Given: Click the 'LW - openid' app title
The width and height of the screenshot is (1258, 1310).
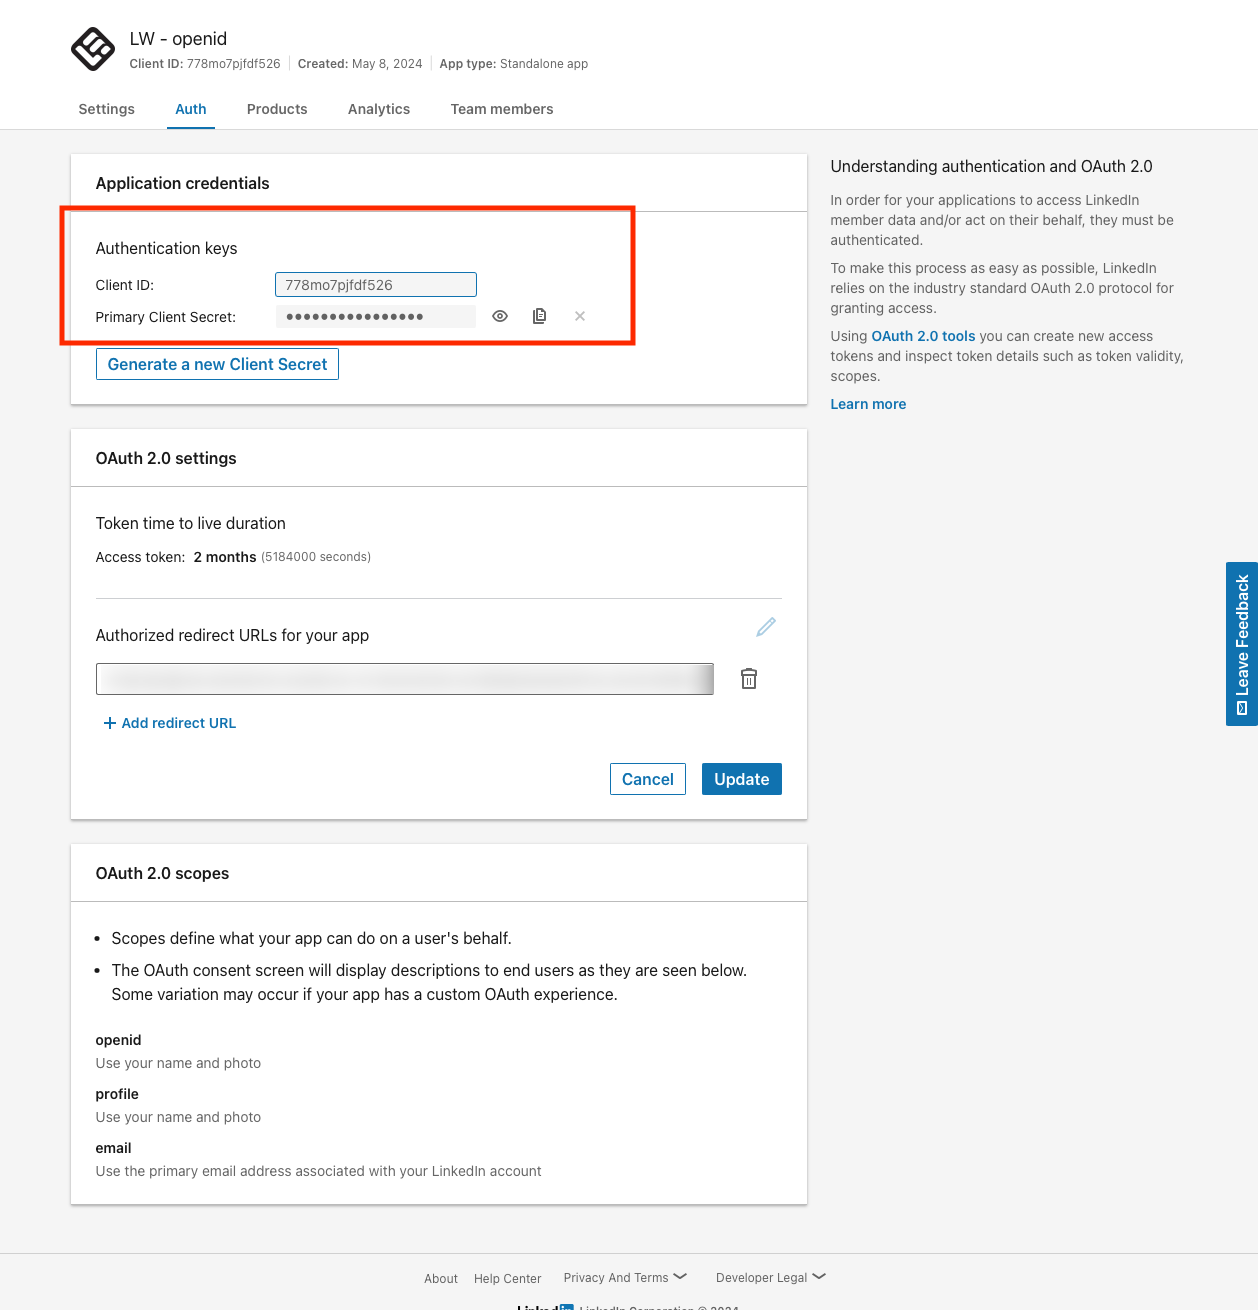Looking at the screenshot, I should (x=178, y=39).
